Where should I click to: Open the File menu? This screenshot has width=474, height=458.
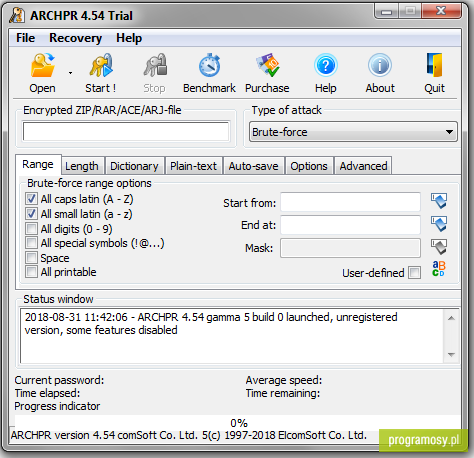[x=25, y=38]
